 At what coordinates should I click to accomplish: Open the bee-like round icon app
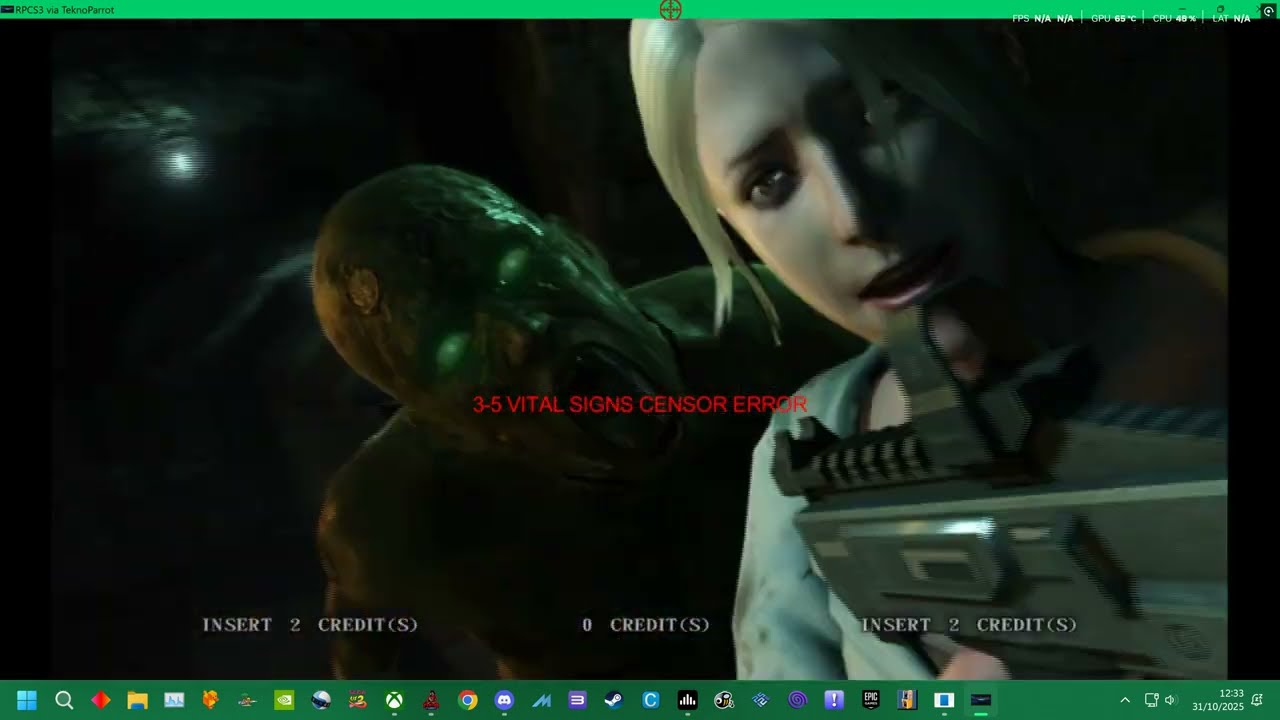click(724, 700)
